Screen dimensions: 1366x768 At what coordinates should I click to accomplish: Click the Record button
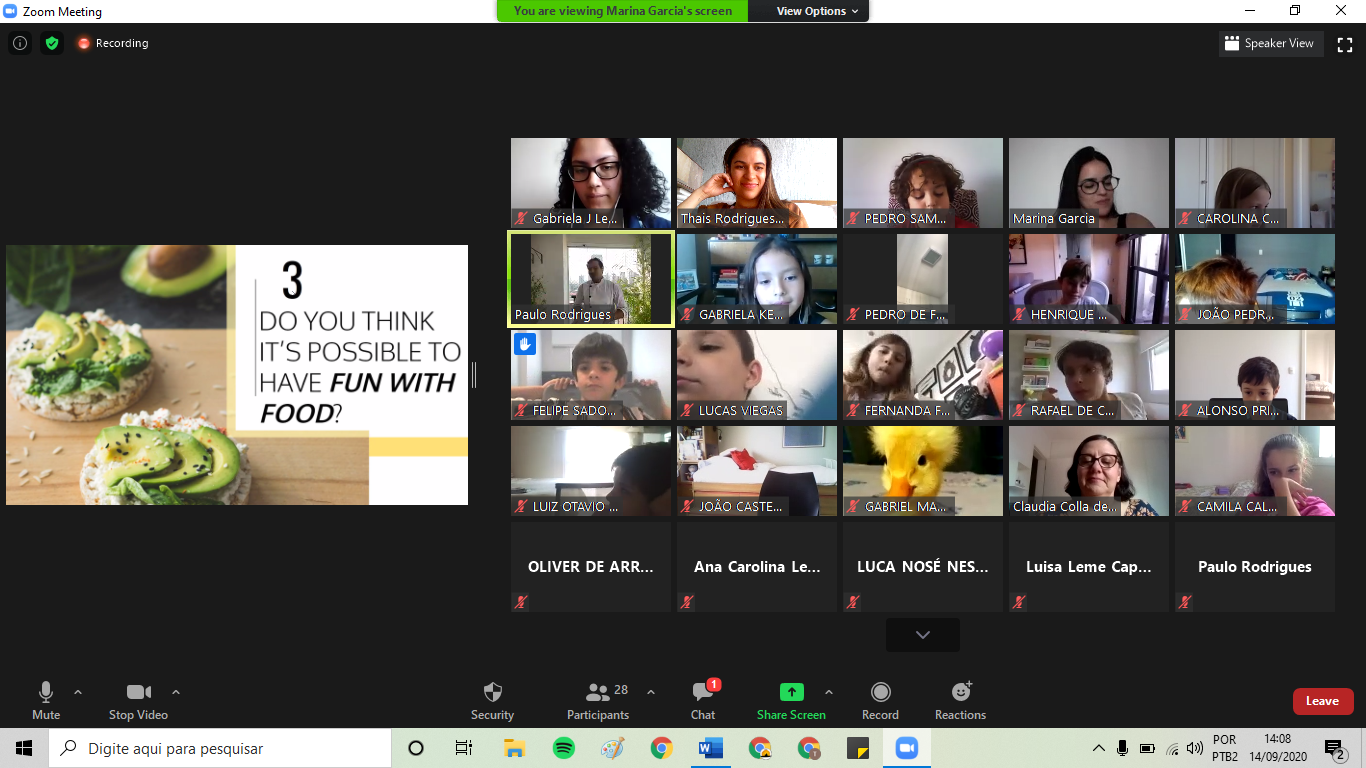pos(880,701)
